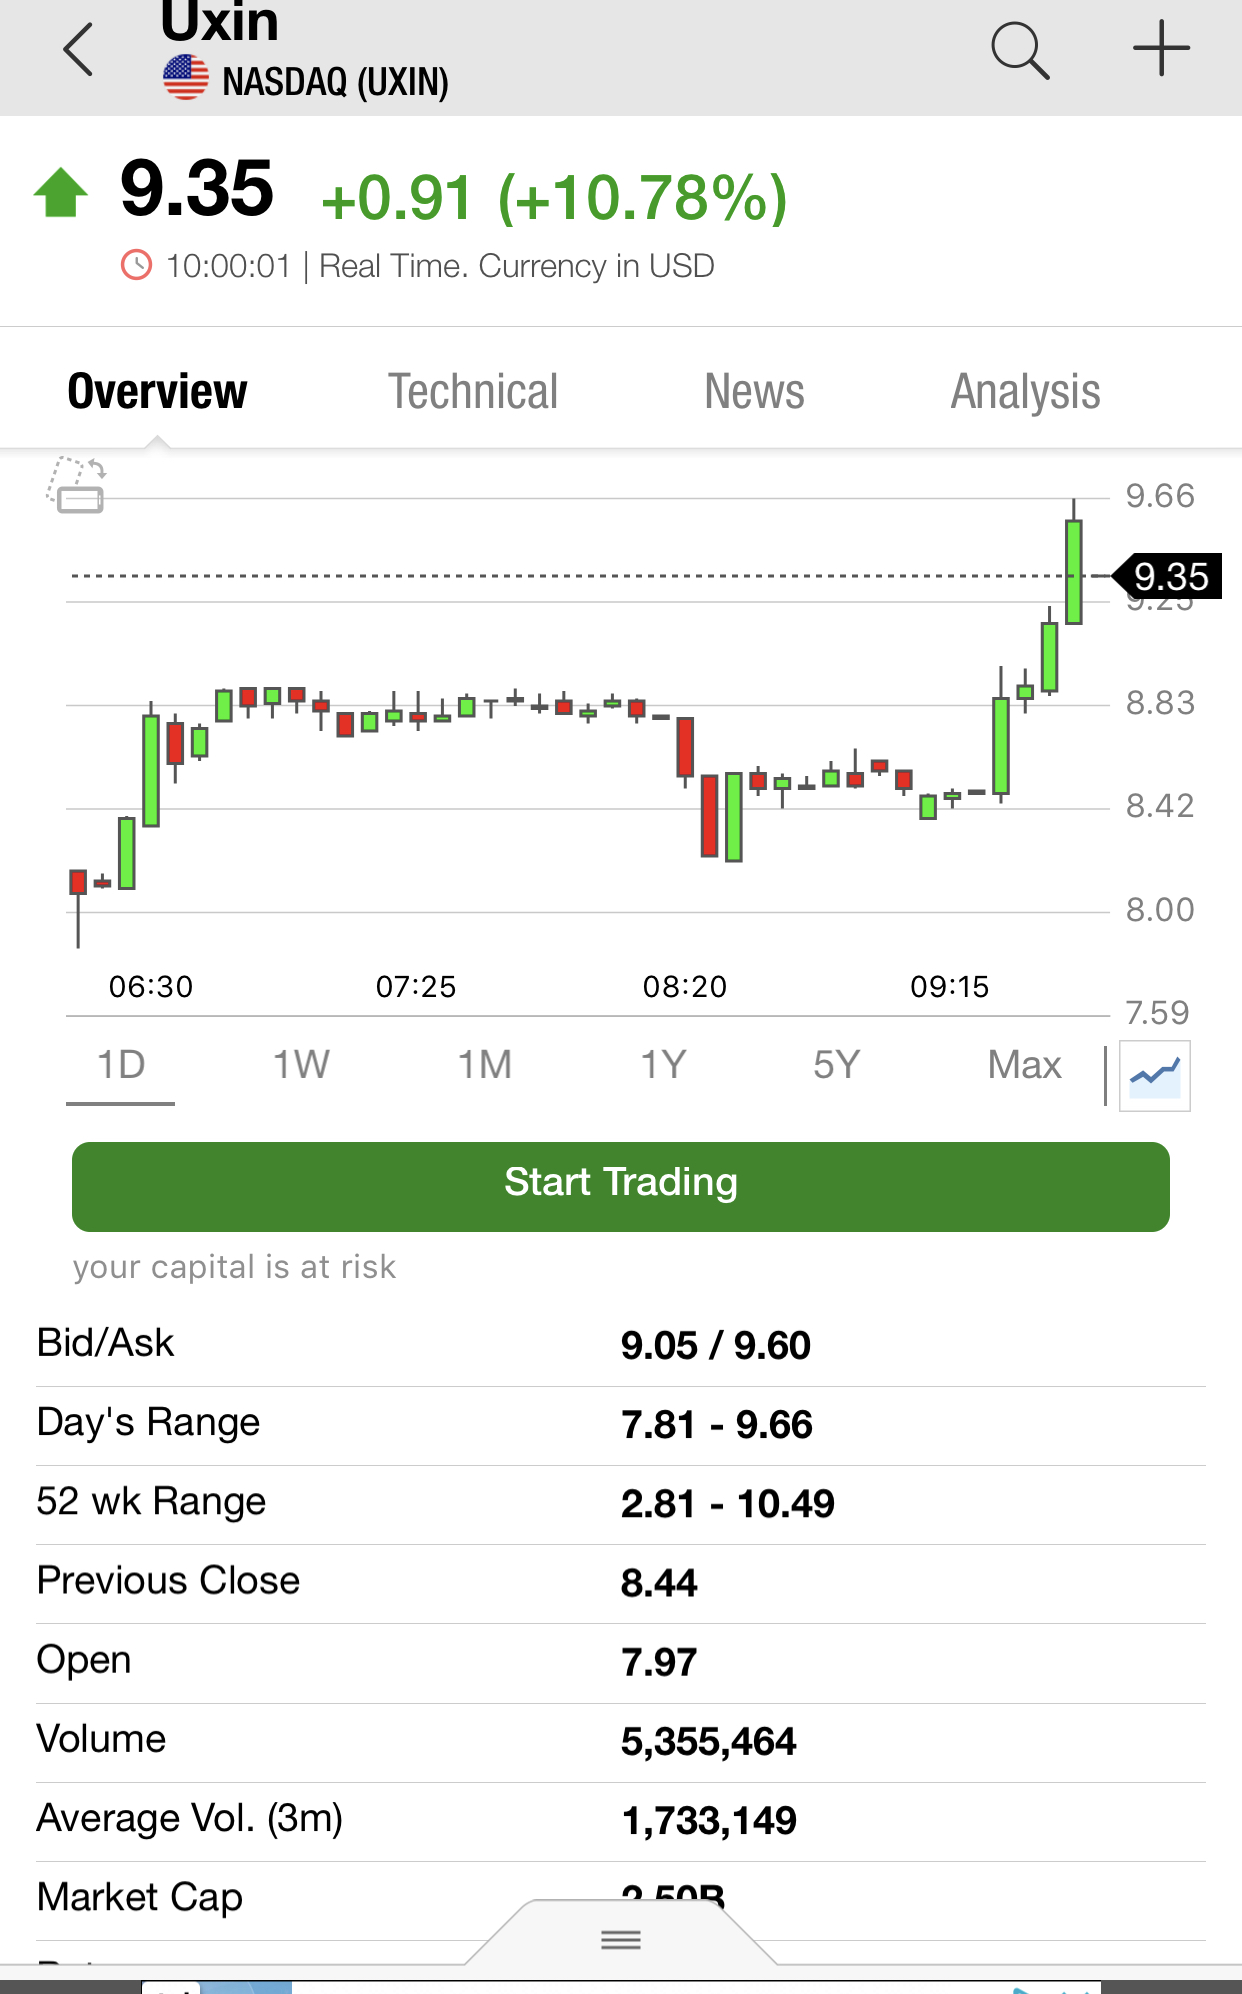Switch chart type with line chart icon

(x=1155, y=1076)
